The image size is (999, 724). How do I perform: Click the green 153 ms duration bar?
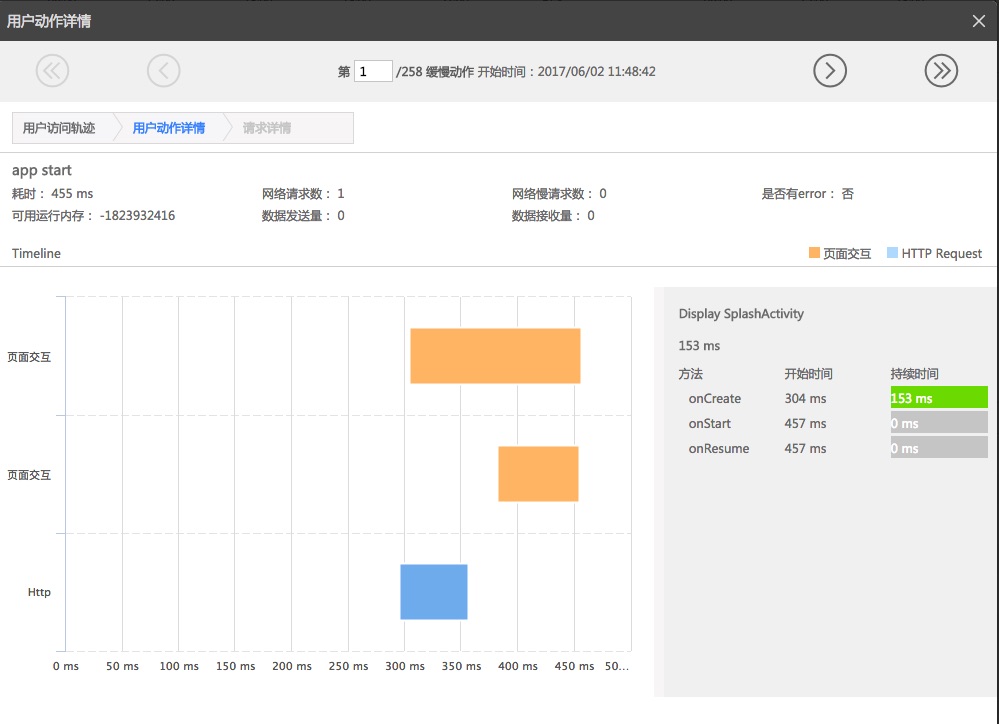click(939, 398)
